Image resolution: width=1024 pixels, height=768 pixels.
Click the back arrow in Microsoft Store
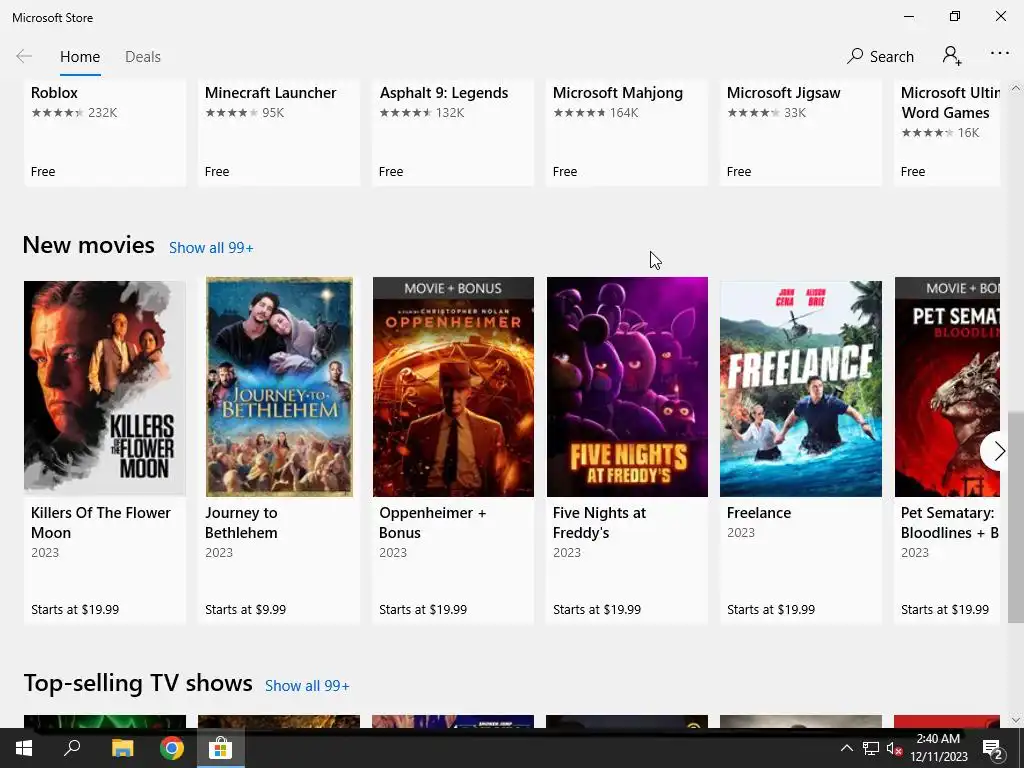click(x=24, y=56)
